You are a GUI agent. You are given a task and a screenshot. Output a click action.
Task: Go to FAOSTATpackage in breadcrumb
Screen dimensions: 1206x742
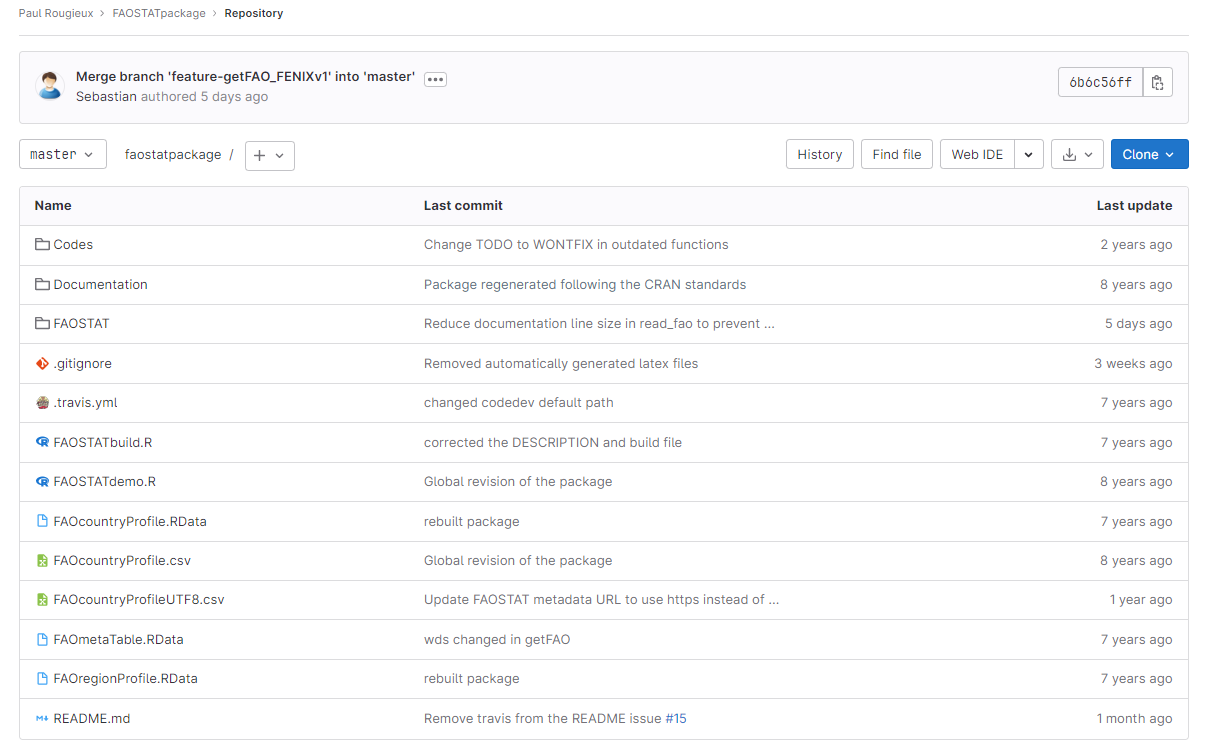(159, 14)
